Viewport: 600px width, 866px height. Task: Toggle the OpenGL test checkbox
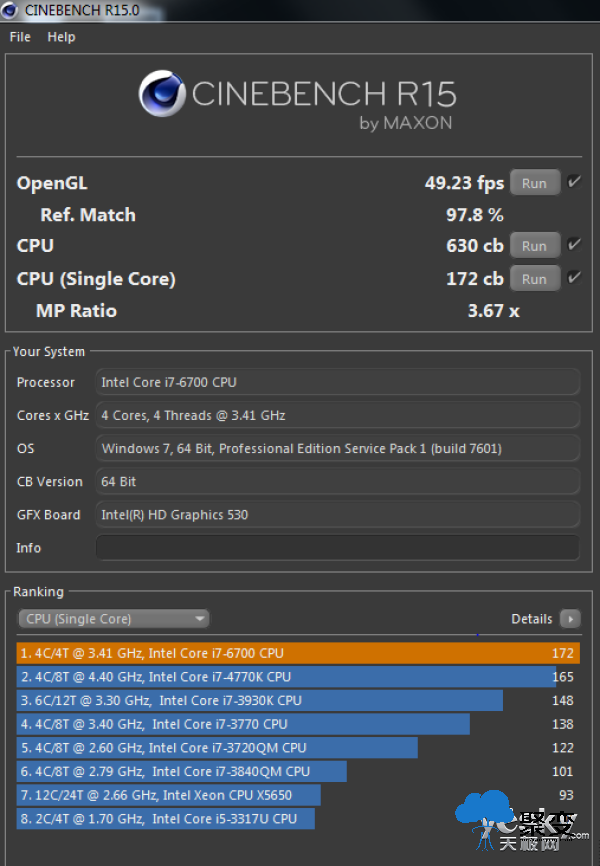(574, 183)
